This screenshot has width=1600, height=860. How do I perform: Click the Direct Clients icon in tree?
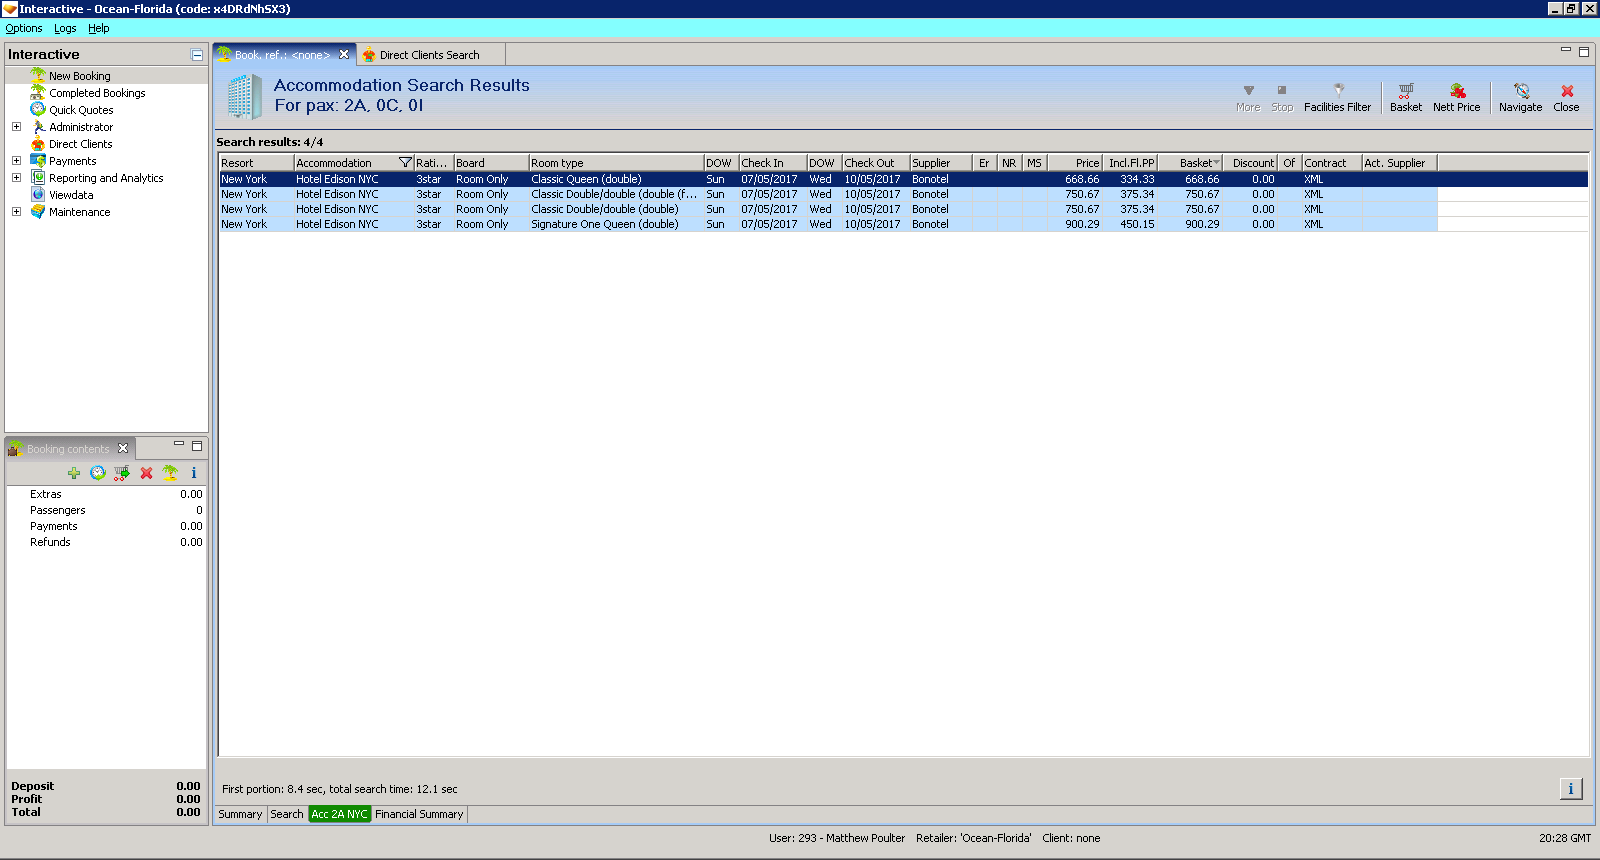point(38,144)
